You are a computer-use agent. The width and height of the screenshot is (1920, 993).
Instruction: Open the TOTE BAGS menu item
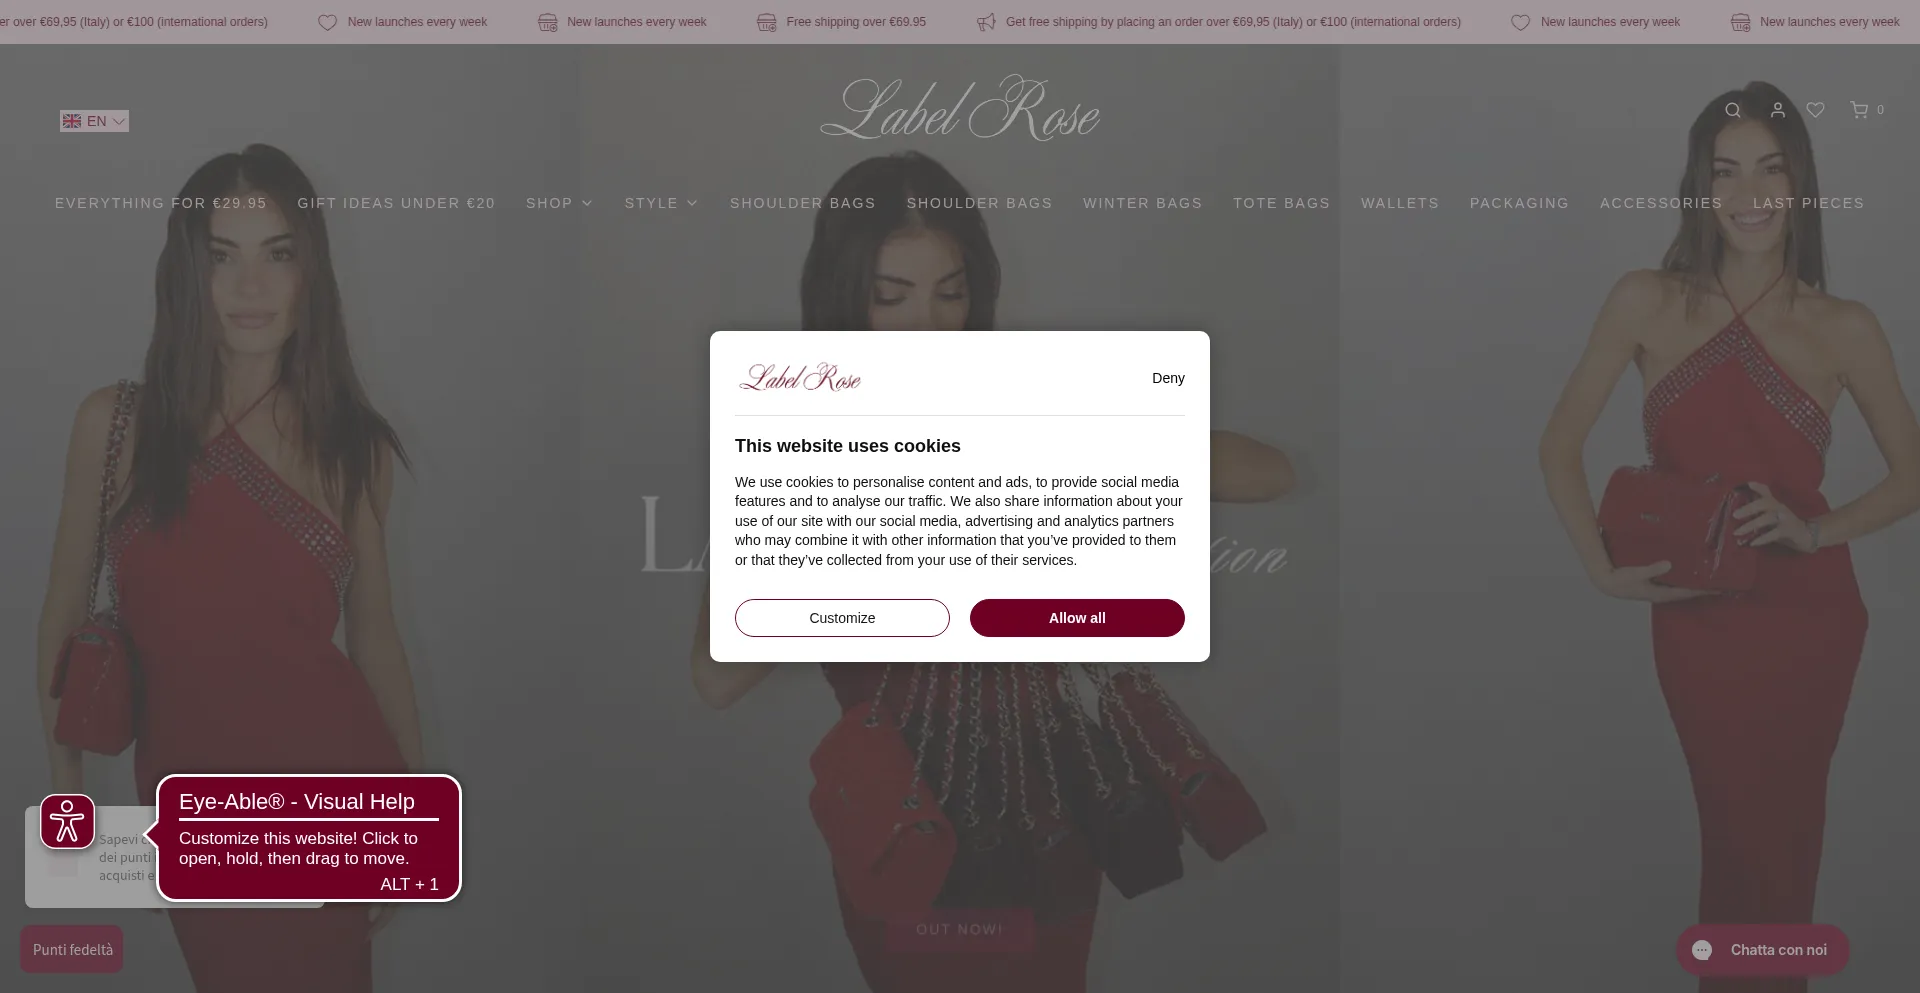pos(1282,203)
